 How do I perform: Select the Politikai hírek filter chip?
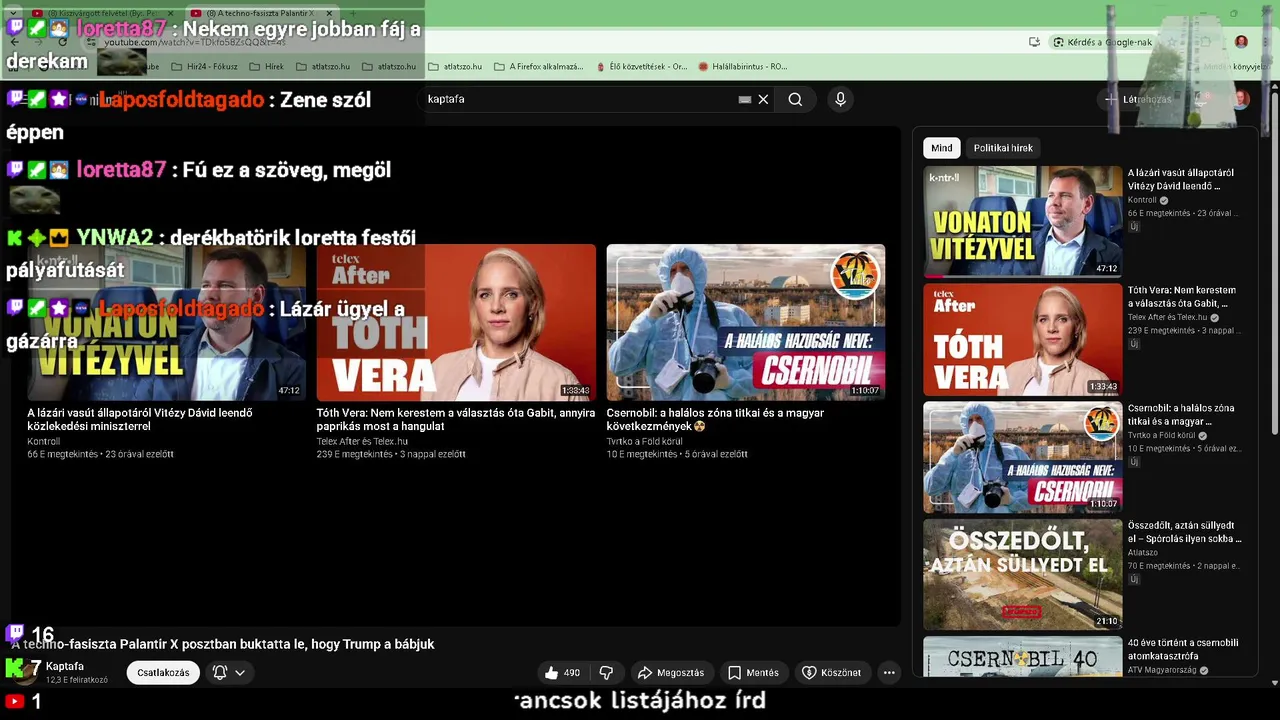1003,148
